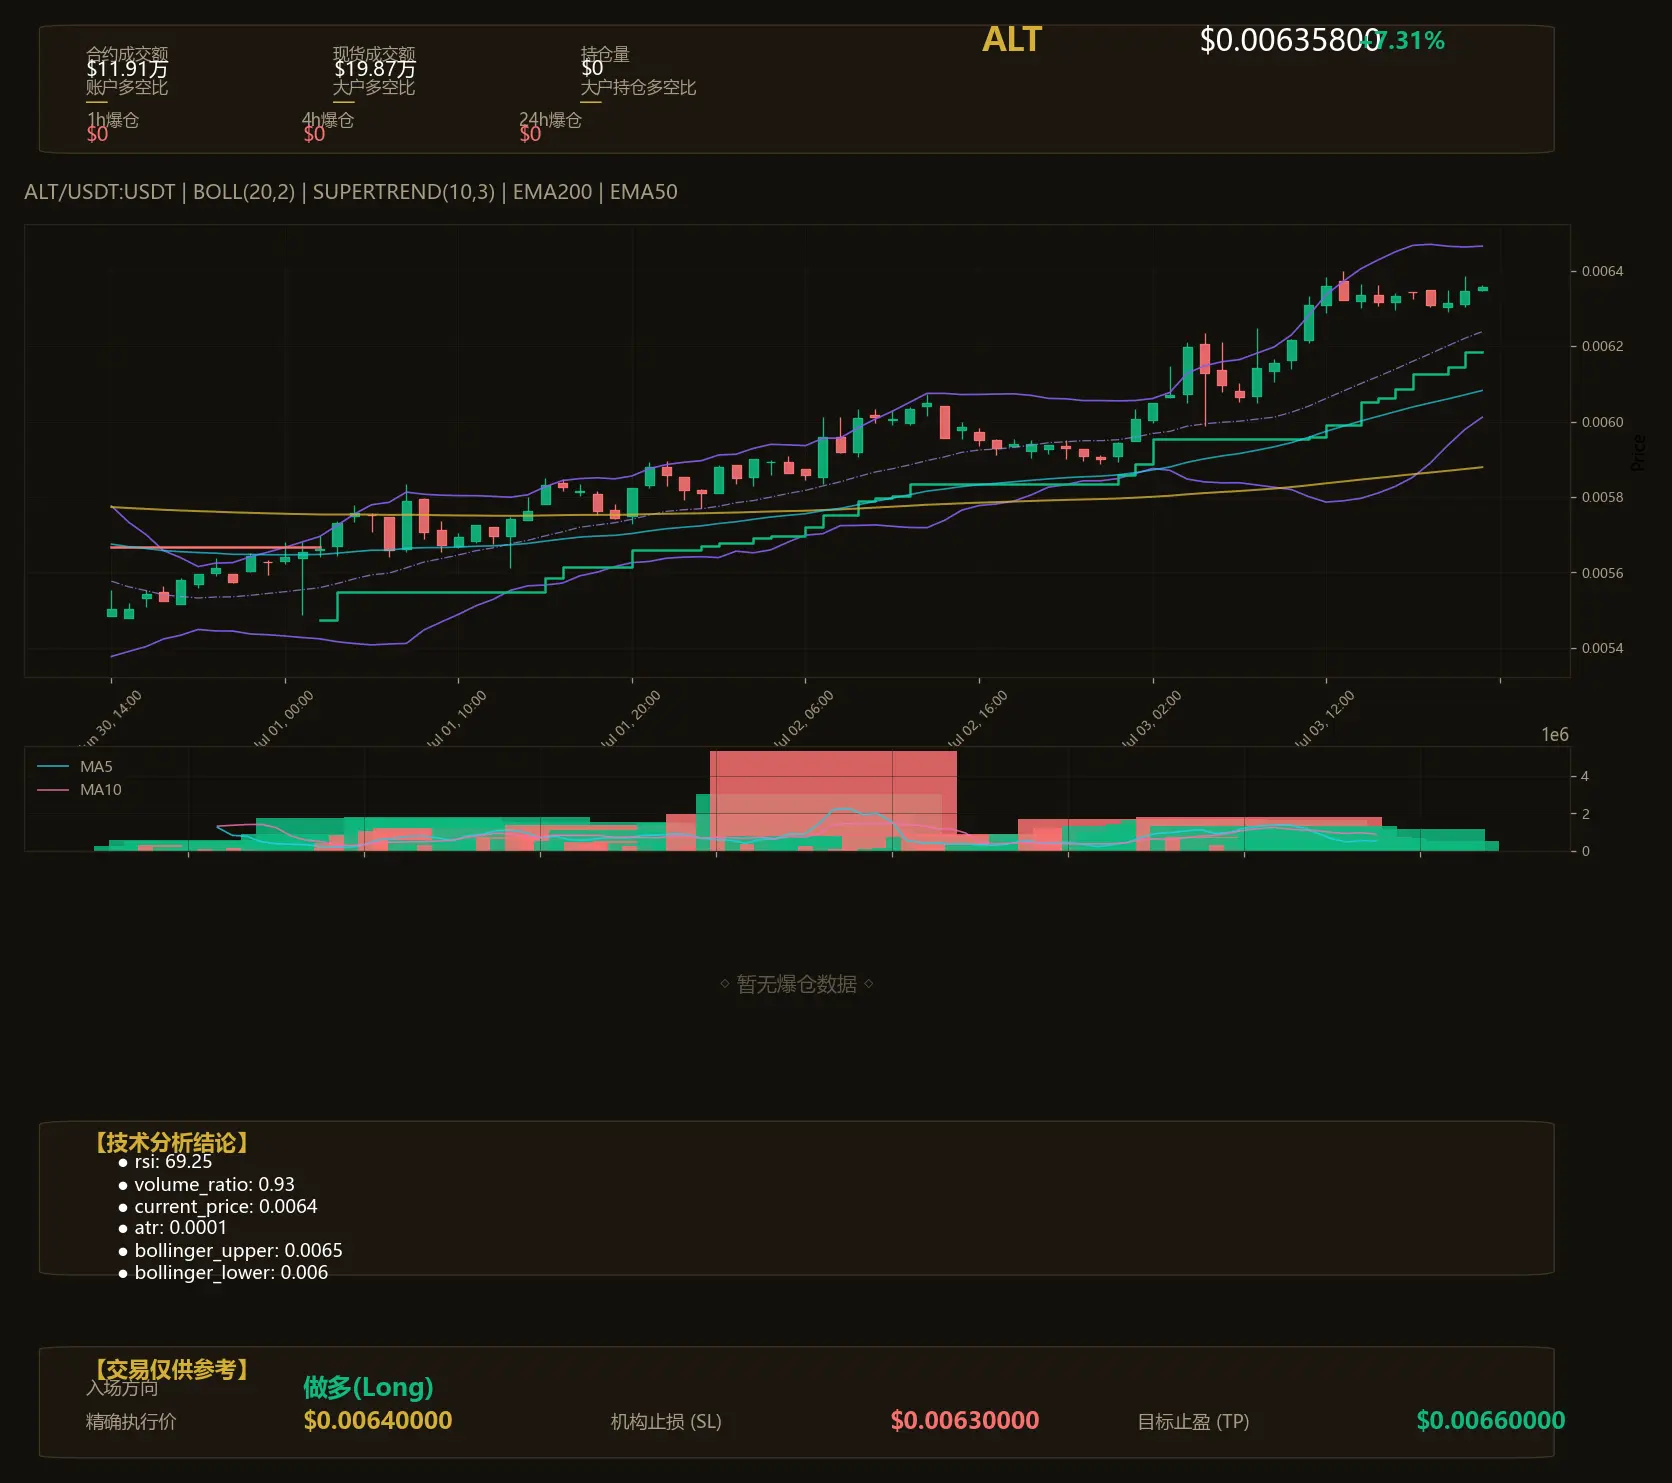
Task: Click the last green candlestick on chart
Action: [1482, 289]
